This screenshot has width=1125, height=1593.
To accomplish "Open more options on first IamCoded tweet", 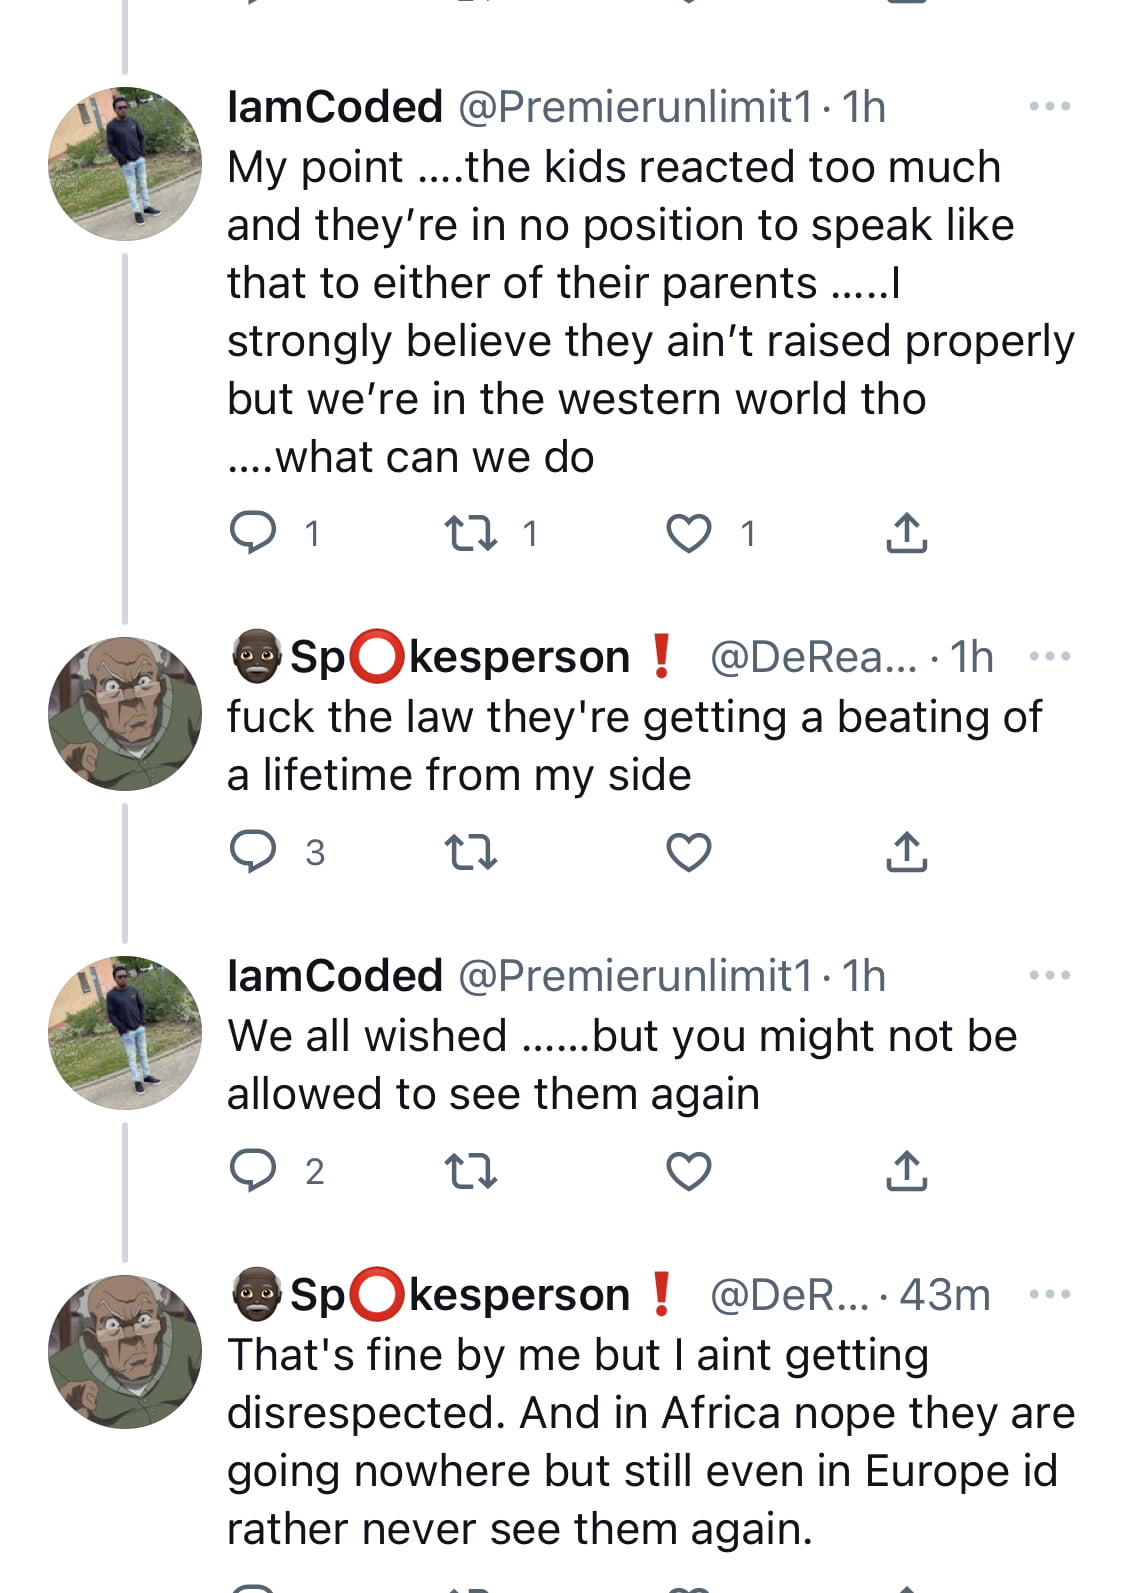I will coord(1049,106).
